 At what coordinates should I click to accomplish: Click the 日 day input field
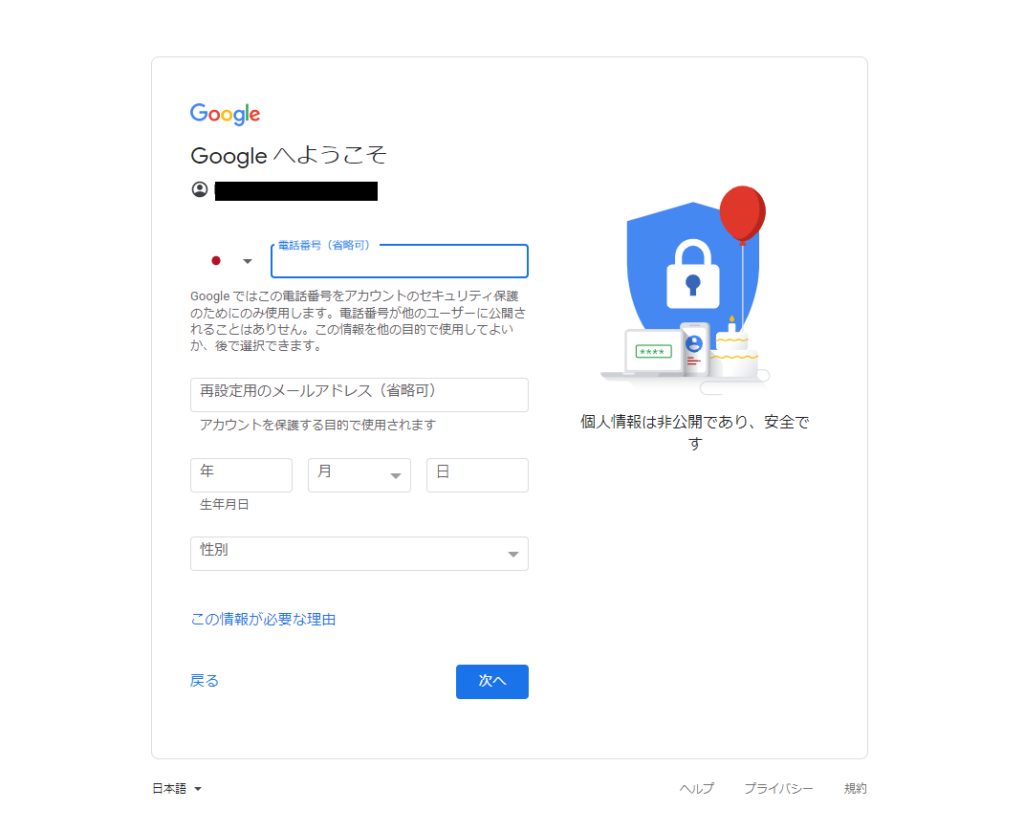[477, 475]
